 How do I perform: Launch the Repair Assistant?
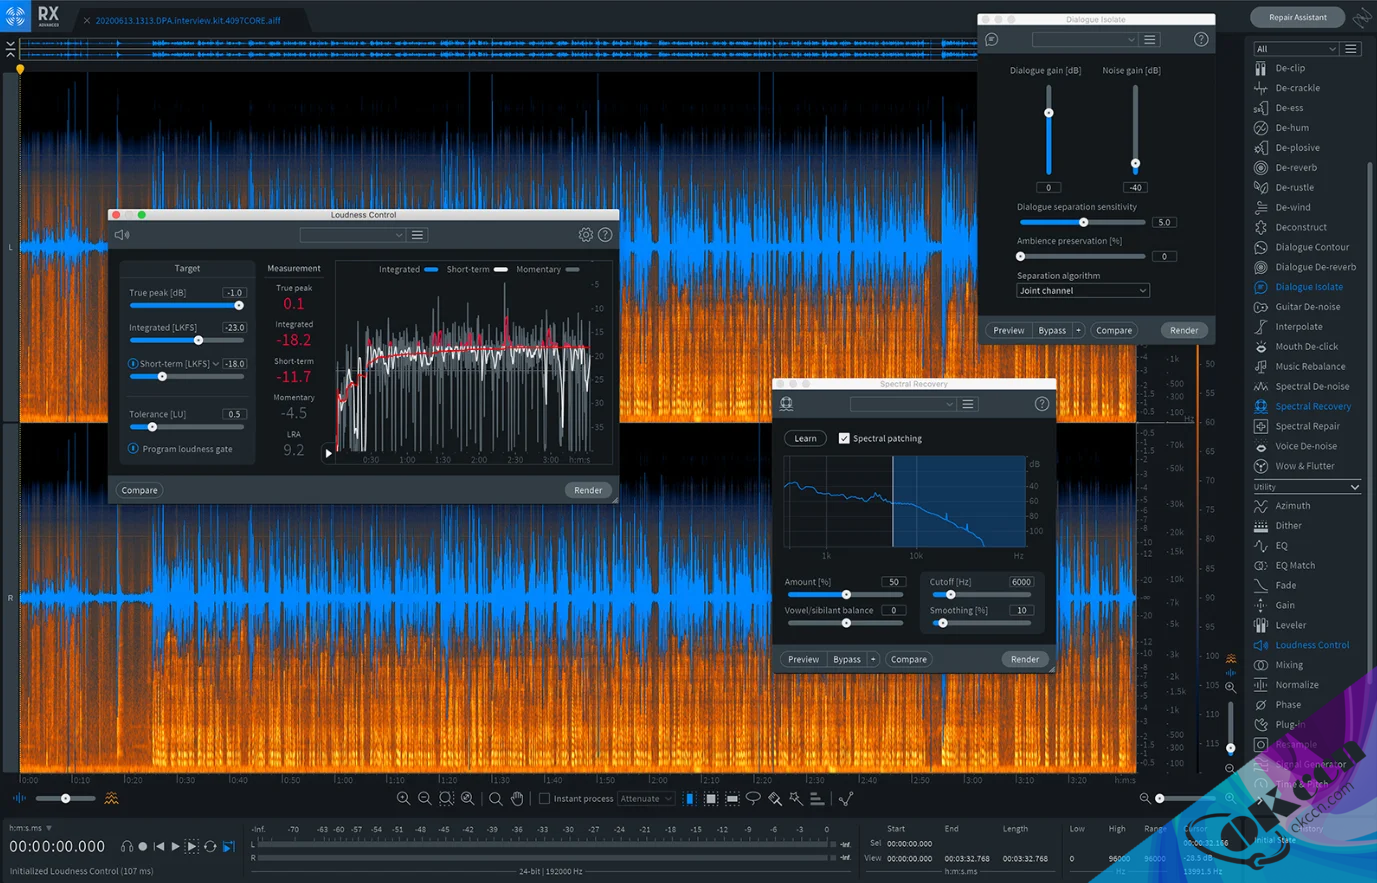click(x=1297, y=17)
